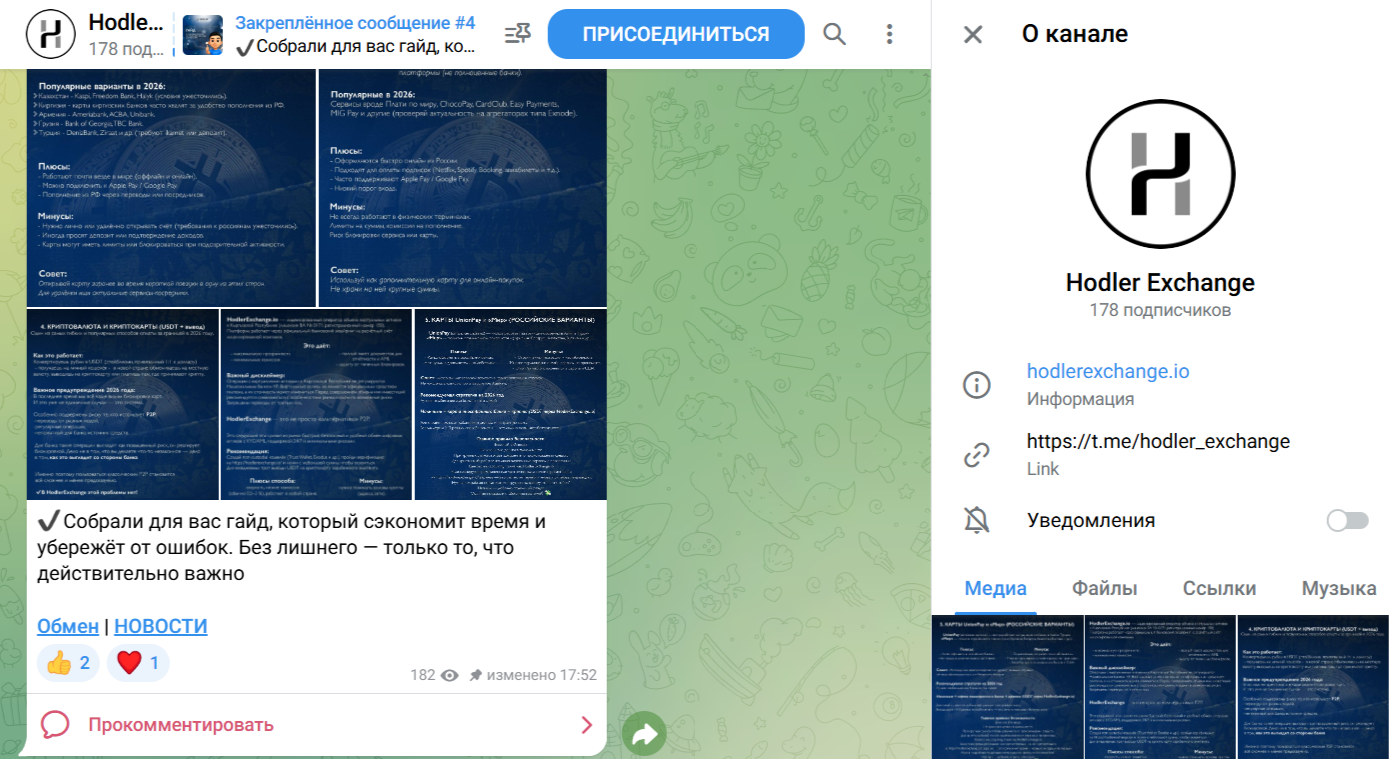Close the О канале info panel
The width and height of the screenshot is (1398, 759).
point(972,34)
